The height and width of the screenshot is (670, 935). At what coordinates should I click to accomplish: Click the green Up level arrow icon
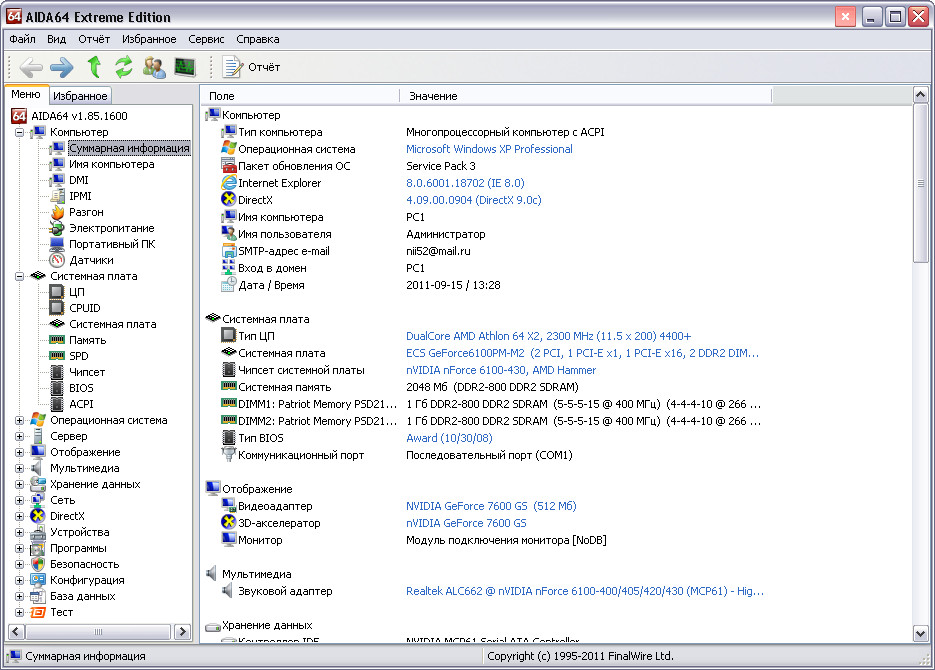[94, 67]
